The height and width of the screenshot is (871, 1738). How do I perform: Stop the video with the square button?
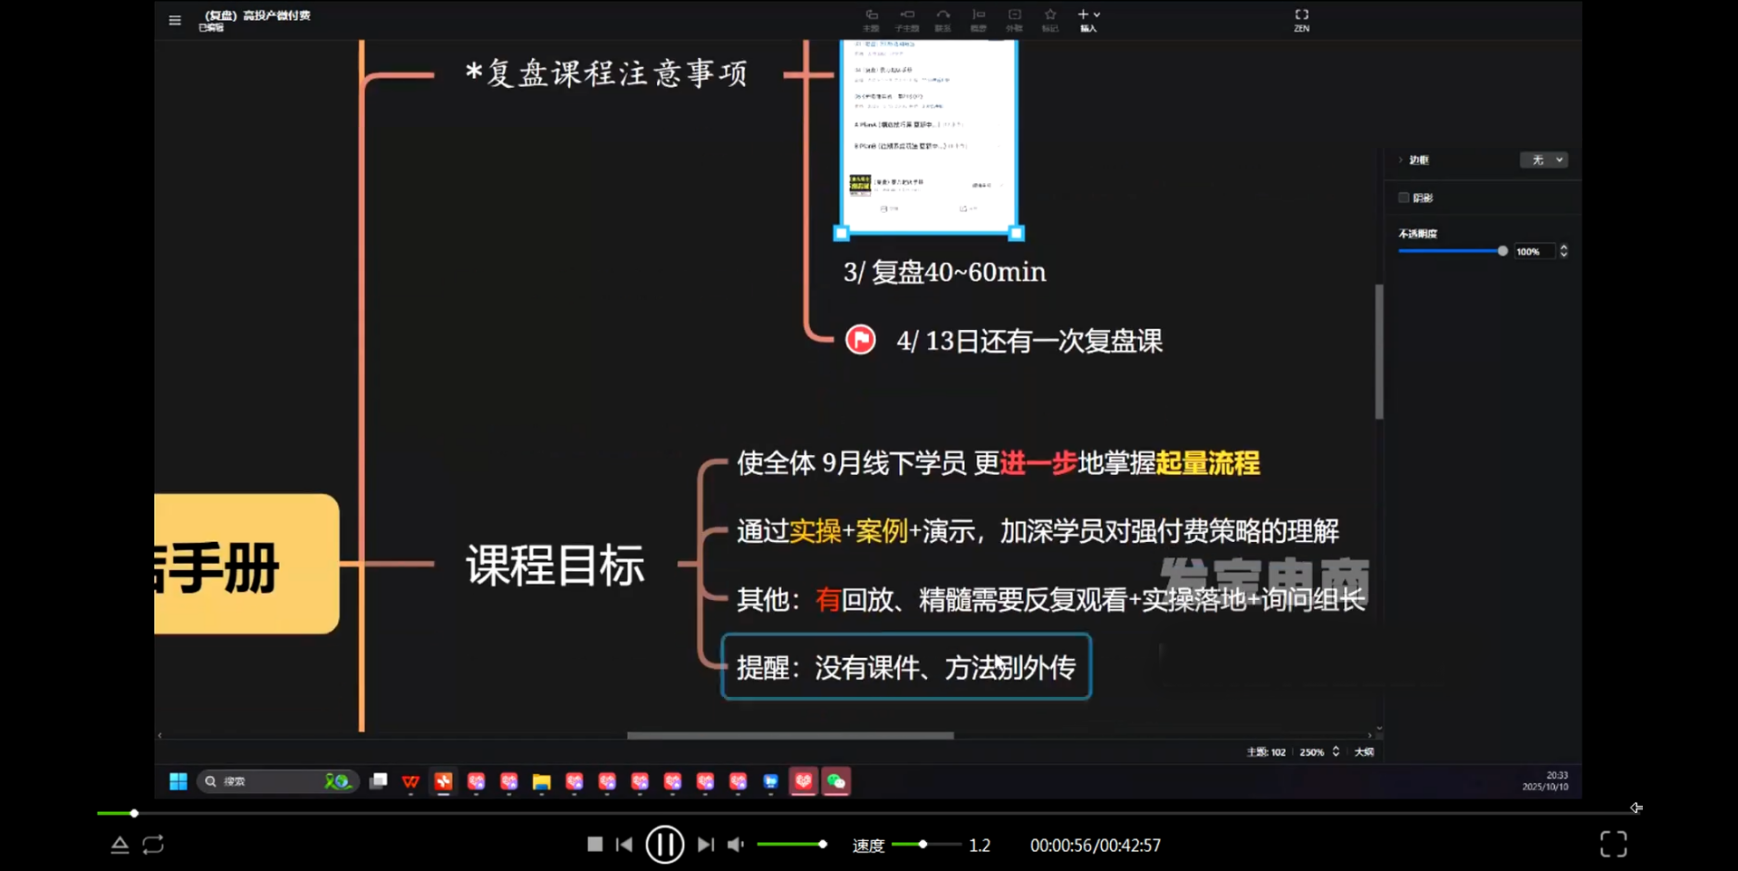tap(595, 845)
